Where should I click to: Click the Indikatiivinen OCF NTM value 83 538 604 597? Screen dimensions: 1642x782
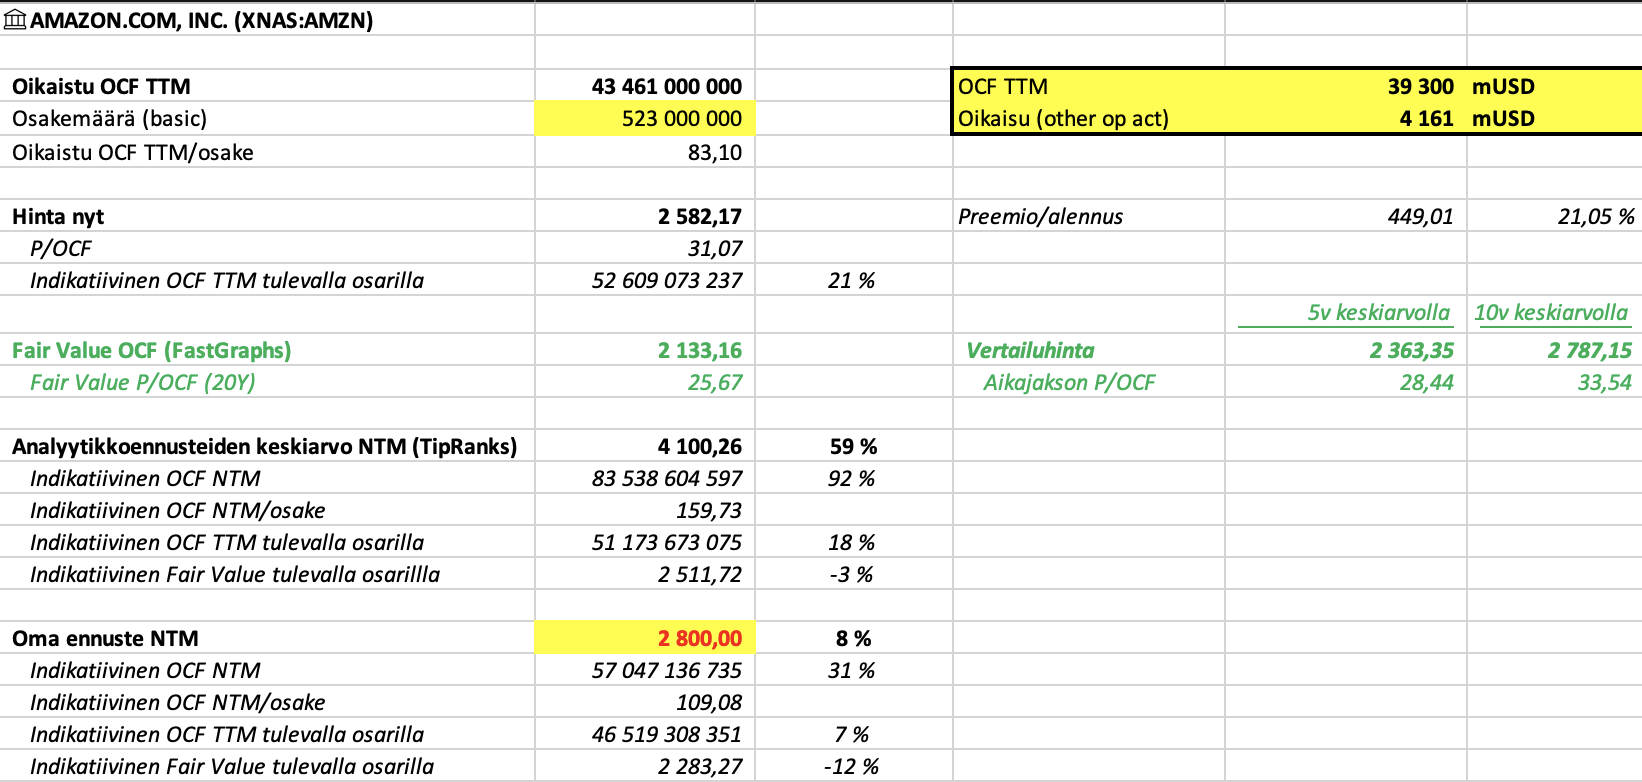click(666, 479)
